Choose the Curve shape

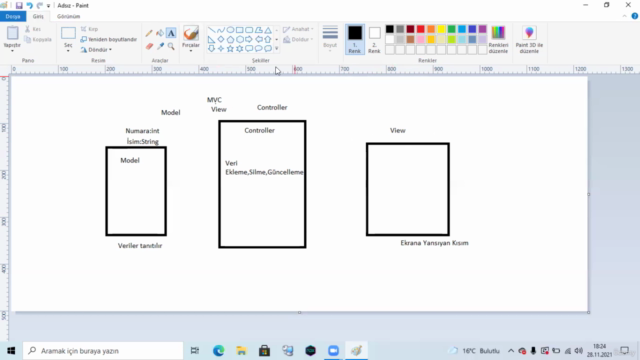pos(221,30)
